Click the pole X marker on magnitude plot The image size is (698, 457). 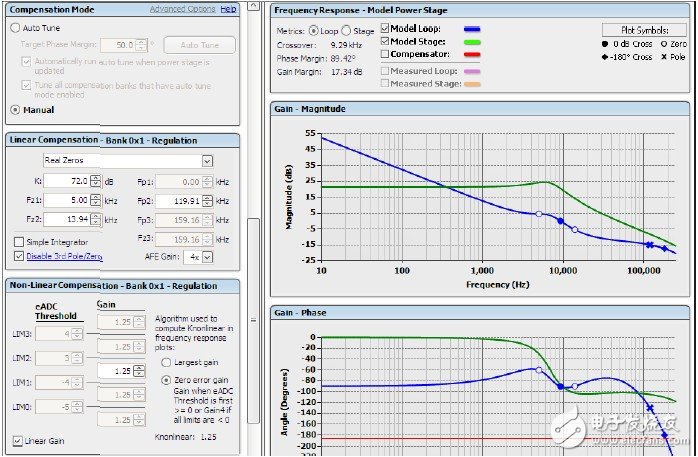point(649,245)
